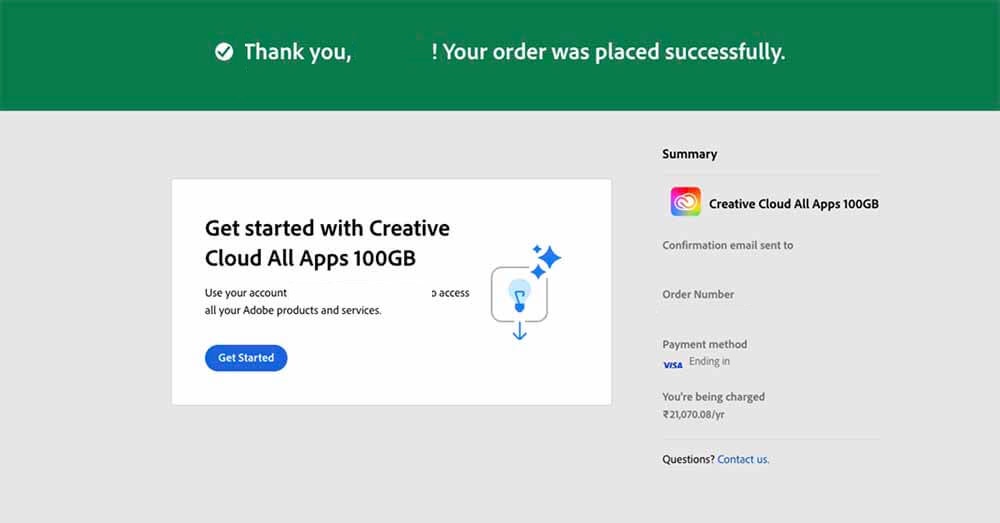Select the Summary heading
This screenshot has width=1000, height=523.
tap(689, 154)
